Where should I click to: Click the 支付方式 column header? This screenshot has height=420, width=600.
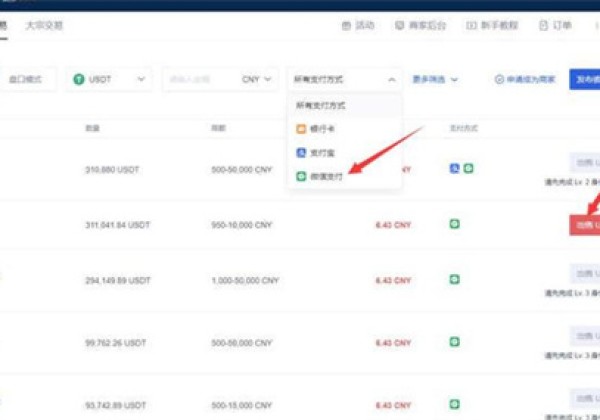(x=464, y=128)
